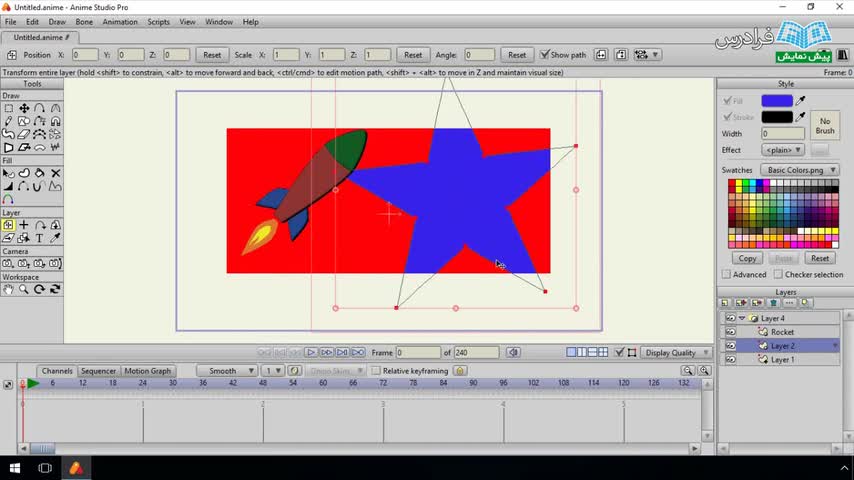Hide Layer 4 group visibility eye
The image size is (854, 480).
coord(730,318)
